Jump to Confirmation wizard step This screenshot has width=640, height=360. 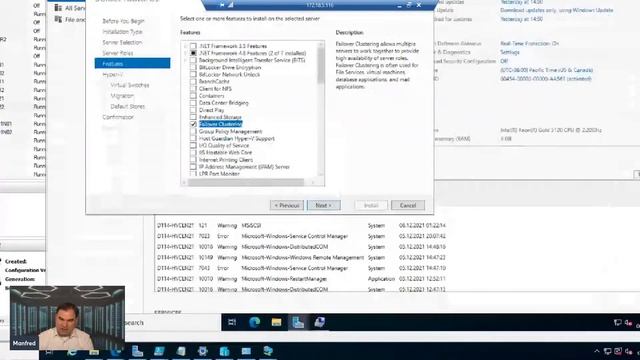[118, 117]
